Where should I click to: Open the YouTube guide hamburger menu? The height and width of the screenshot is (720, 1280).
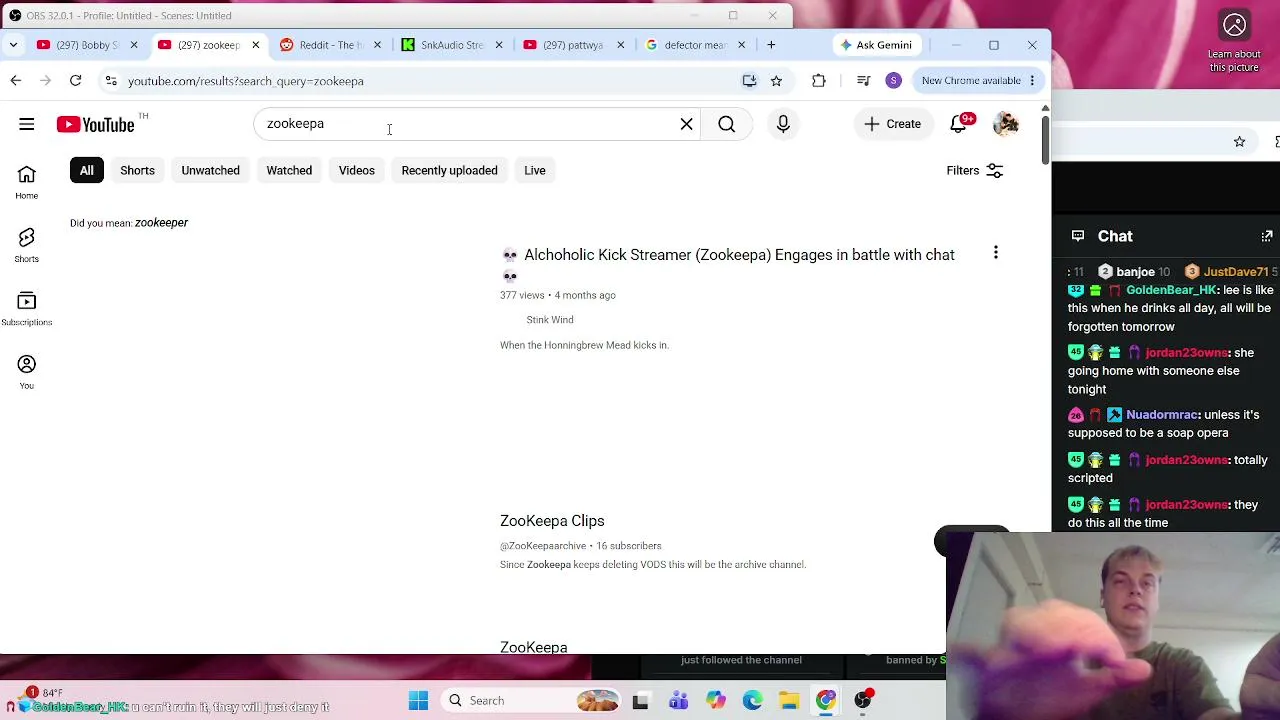27,124
